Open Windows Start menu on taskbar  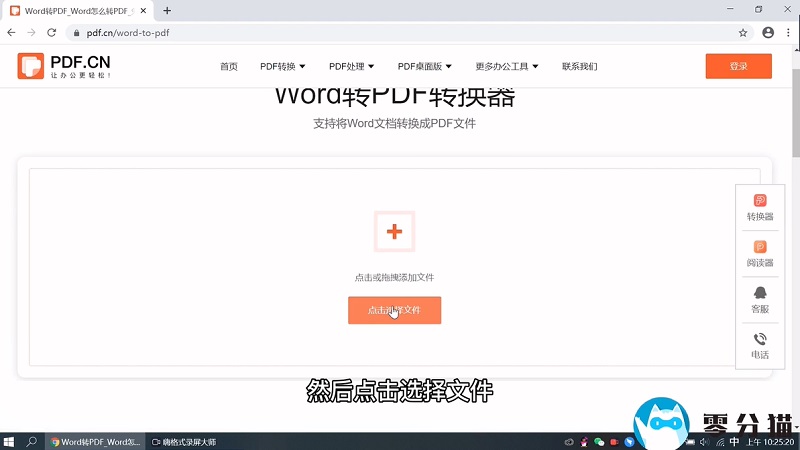tap(9, 441)
